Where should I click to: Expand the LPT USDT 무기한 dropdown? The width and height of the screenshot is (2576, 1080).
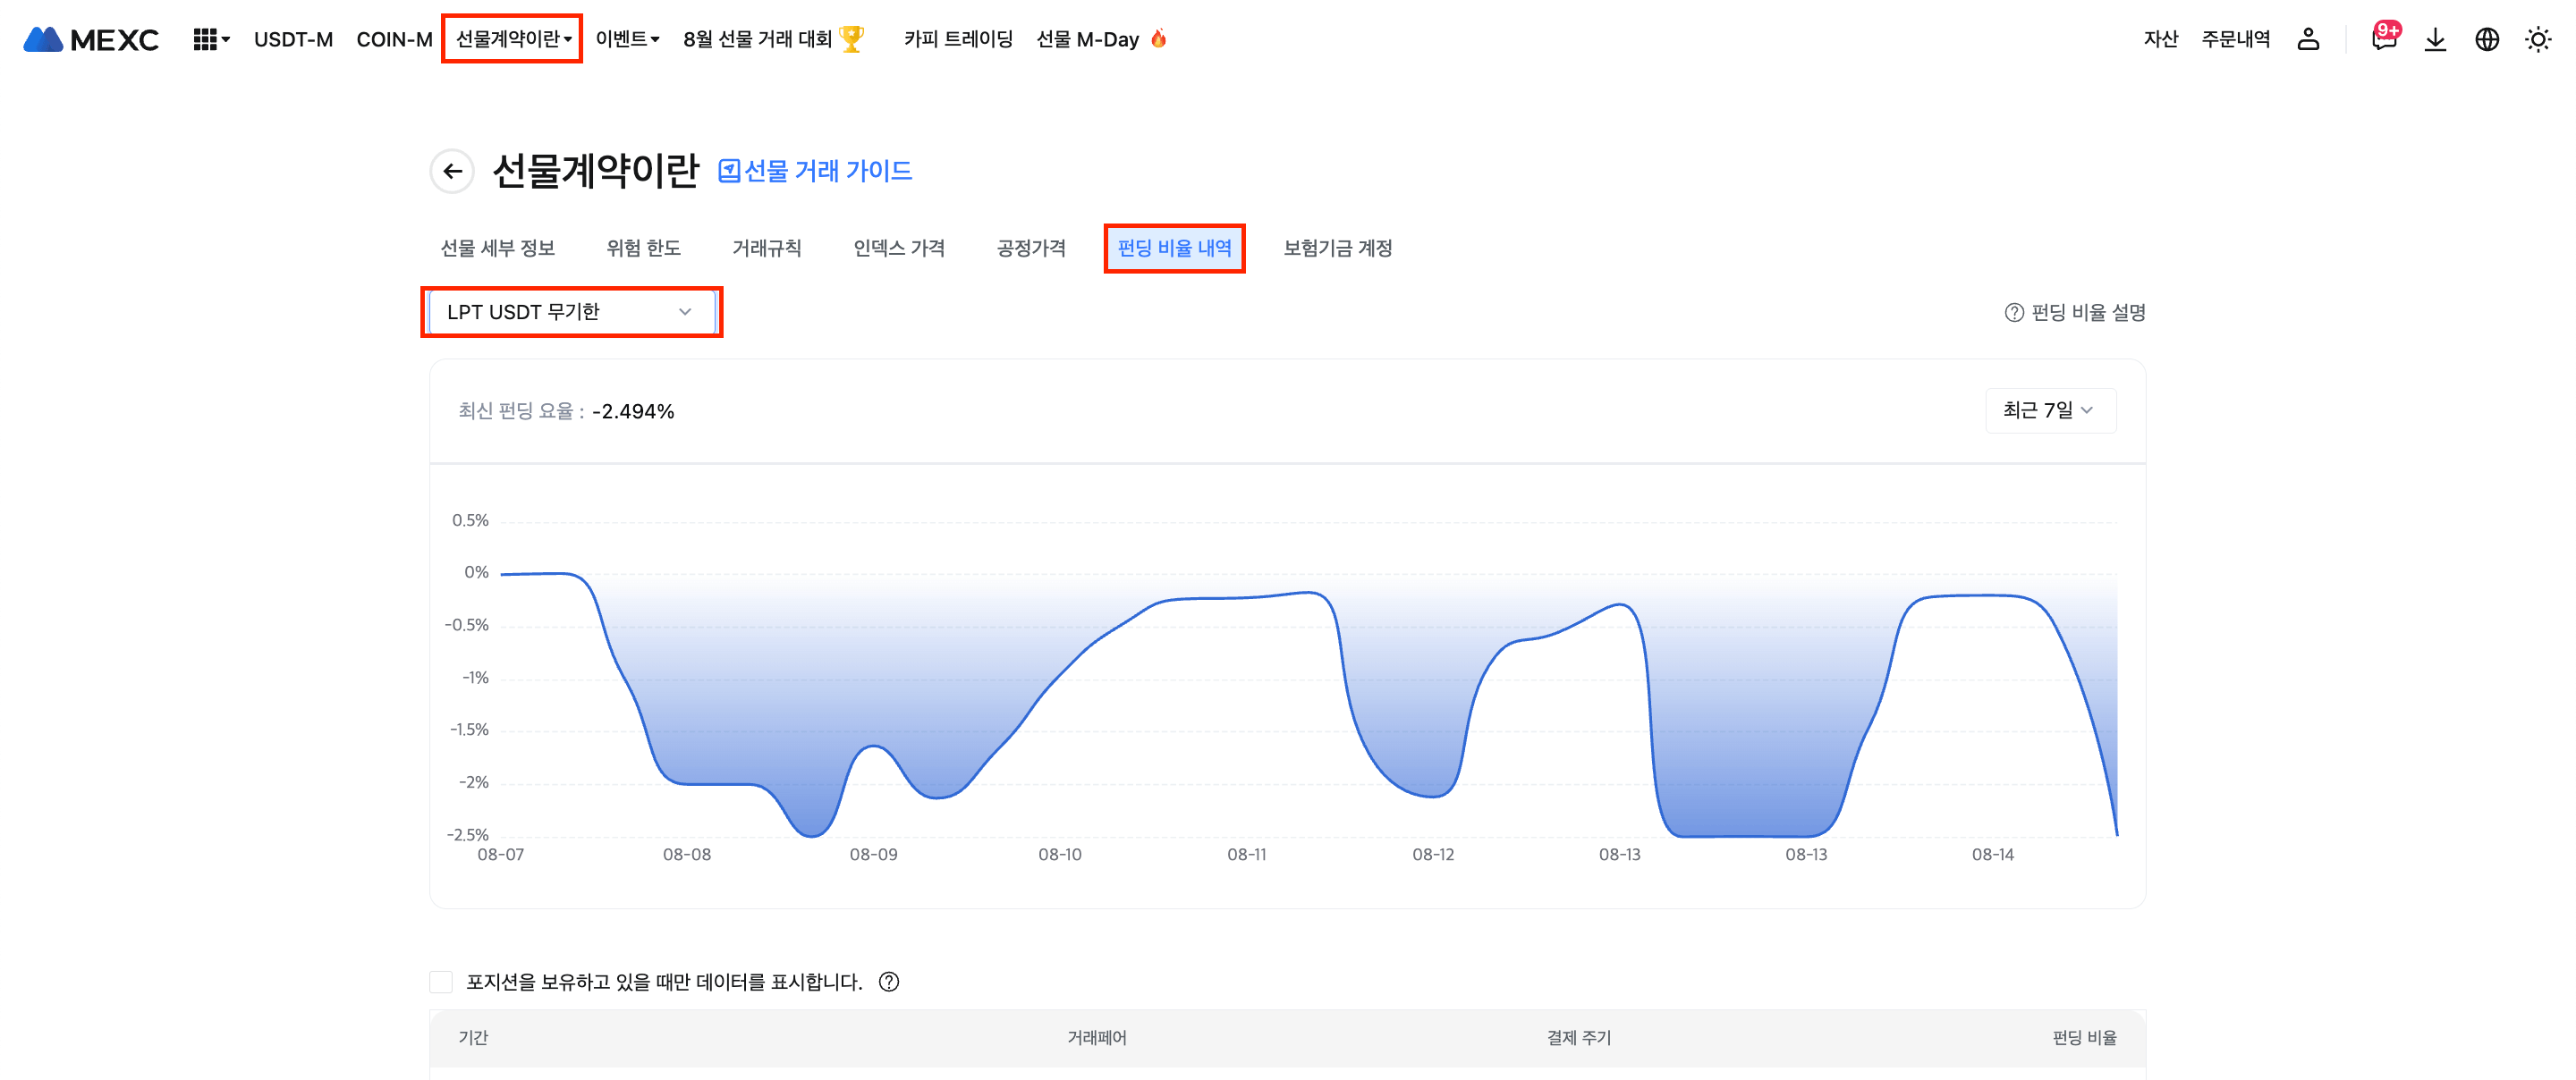point(570,312)
